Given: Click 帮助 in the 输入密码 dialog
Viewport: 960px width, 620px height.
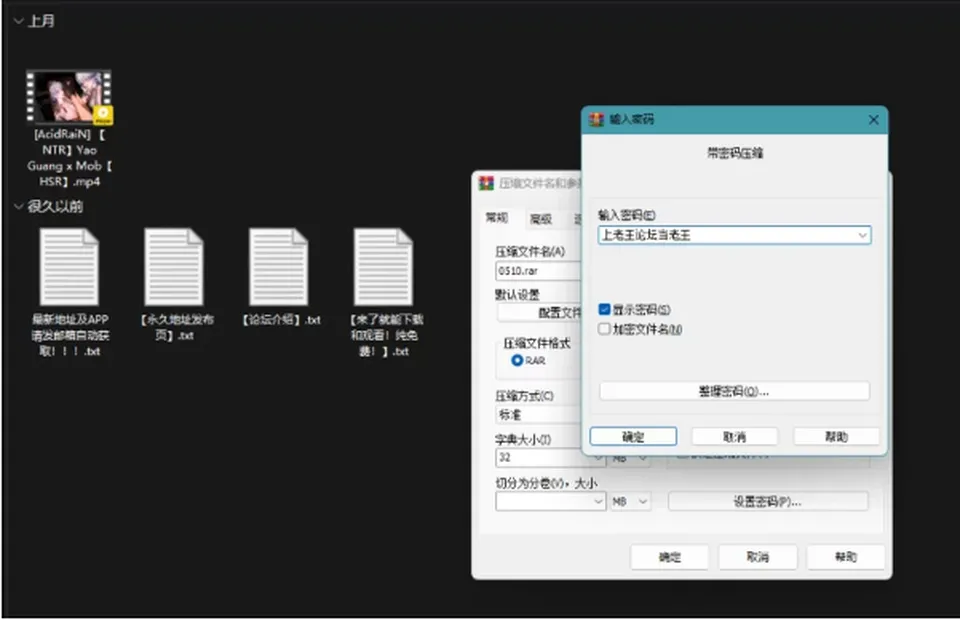Looking at the screenshot, I should click(x=836, y=436).
